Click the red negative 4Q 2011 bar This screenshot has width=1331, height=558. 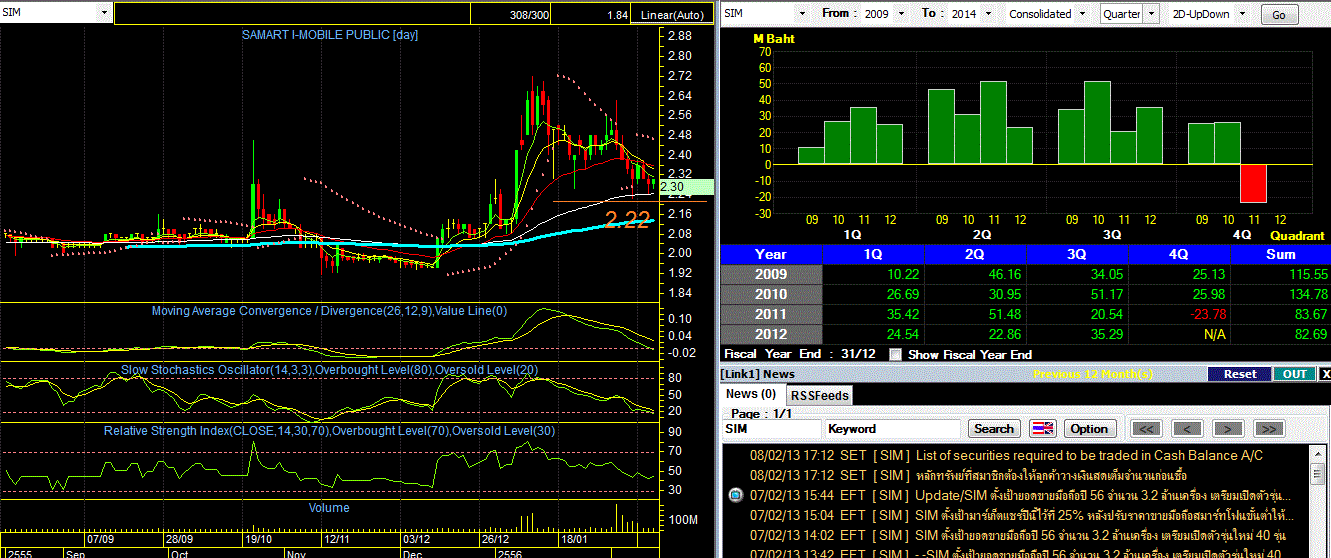(x=1253, y=184)
